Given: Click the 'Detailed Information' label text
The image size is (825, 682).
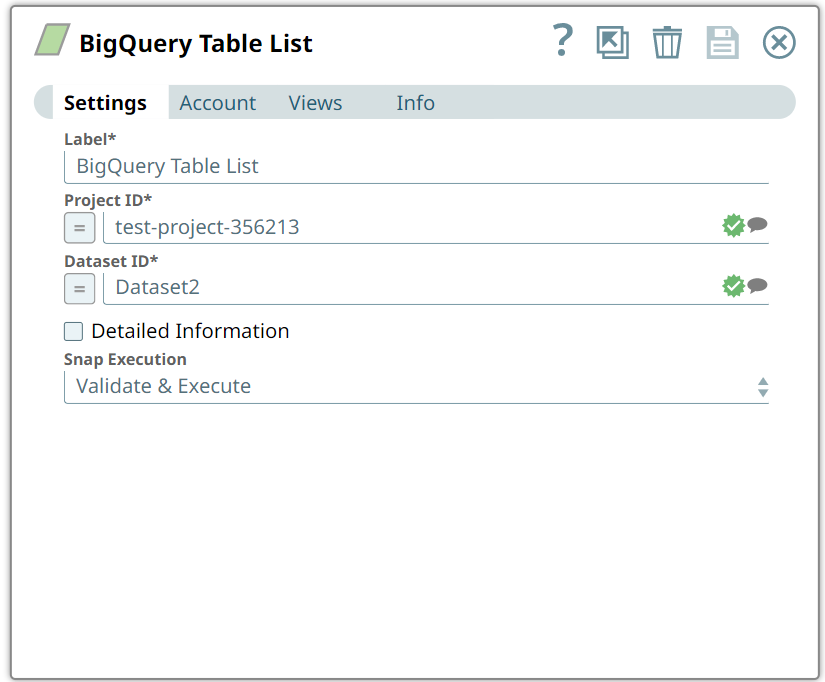Looking at the screenshot, I should click(190, 331).
